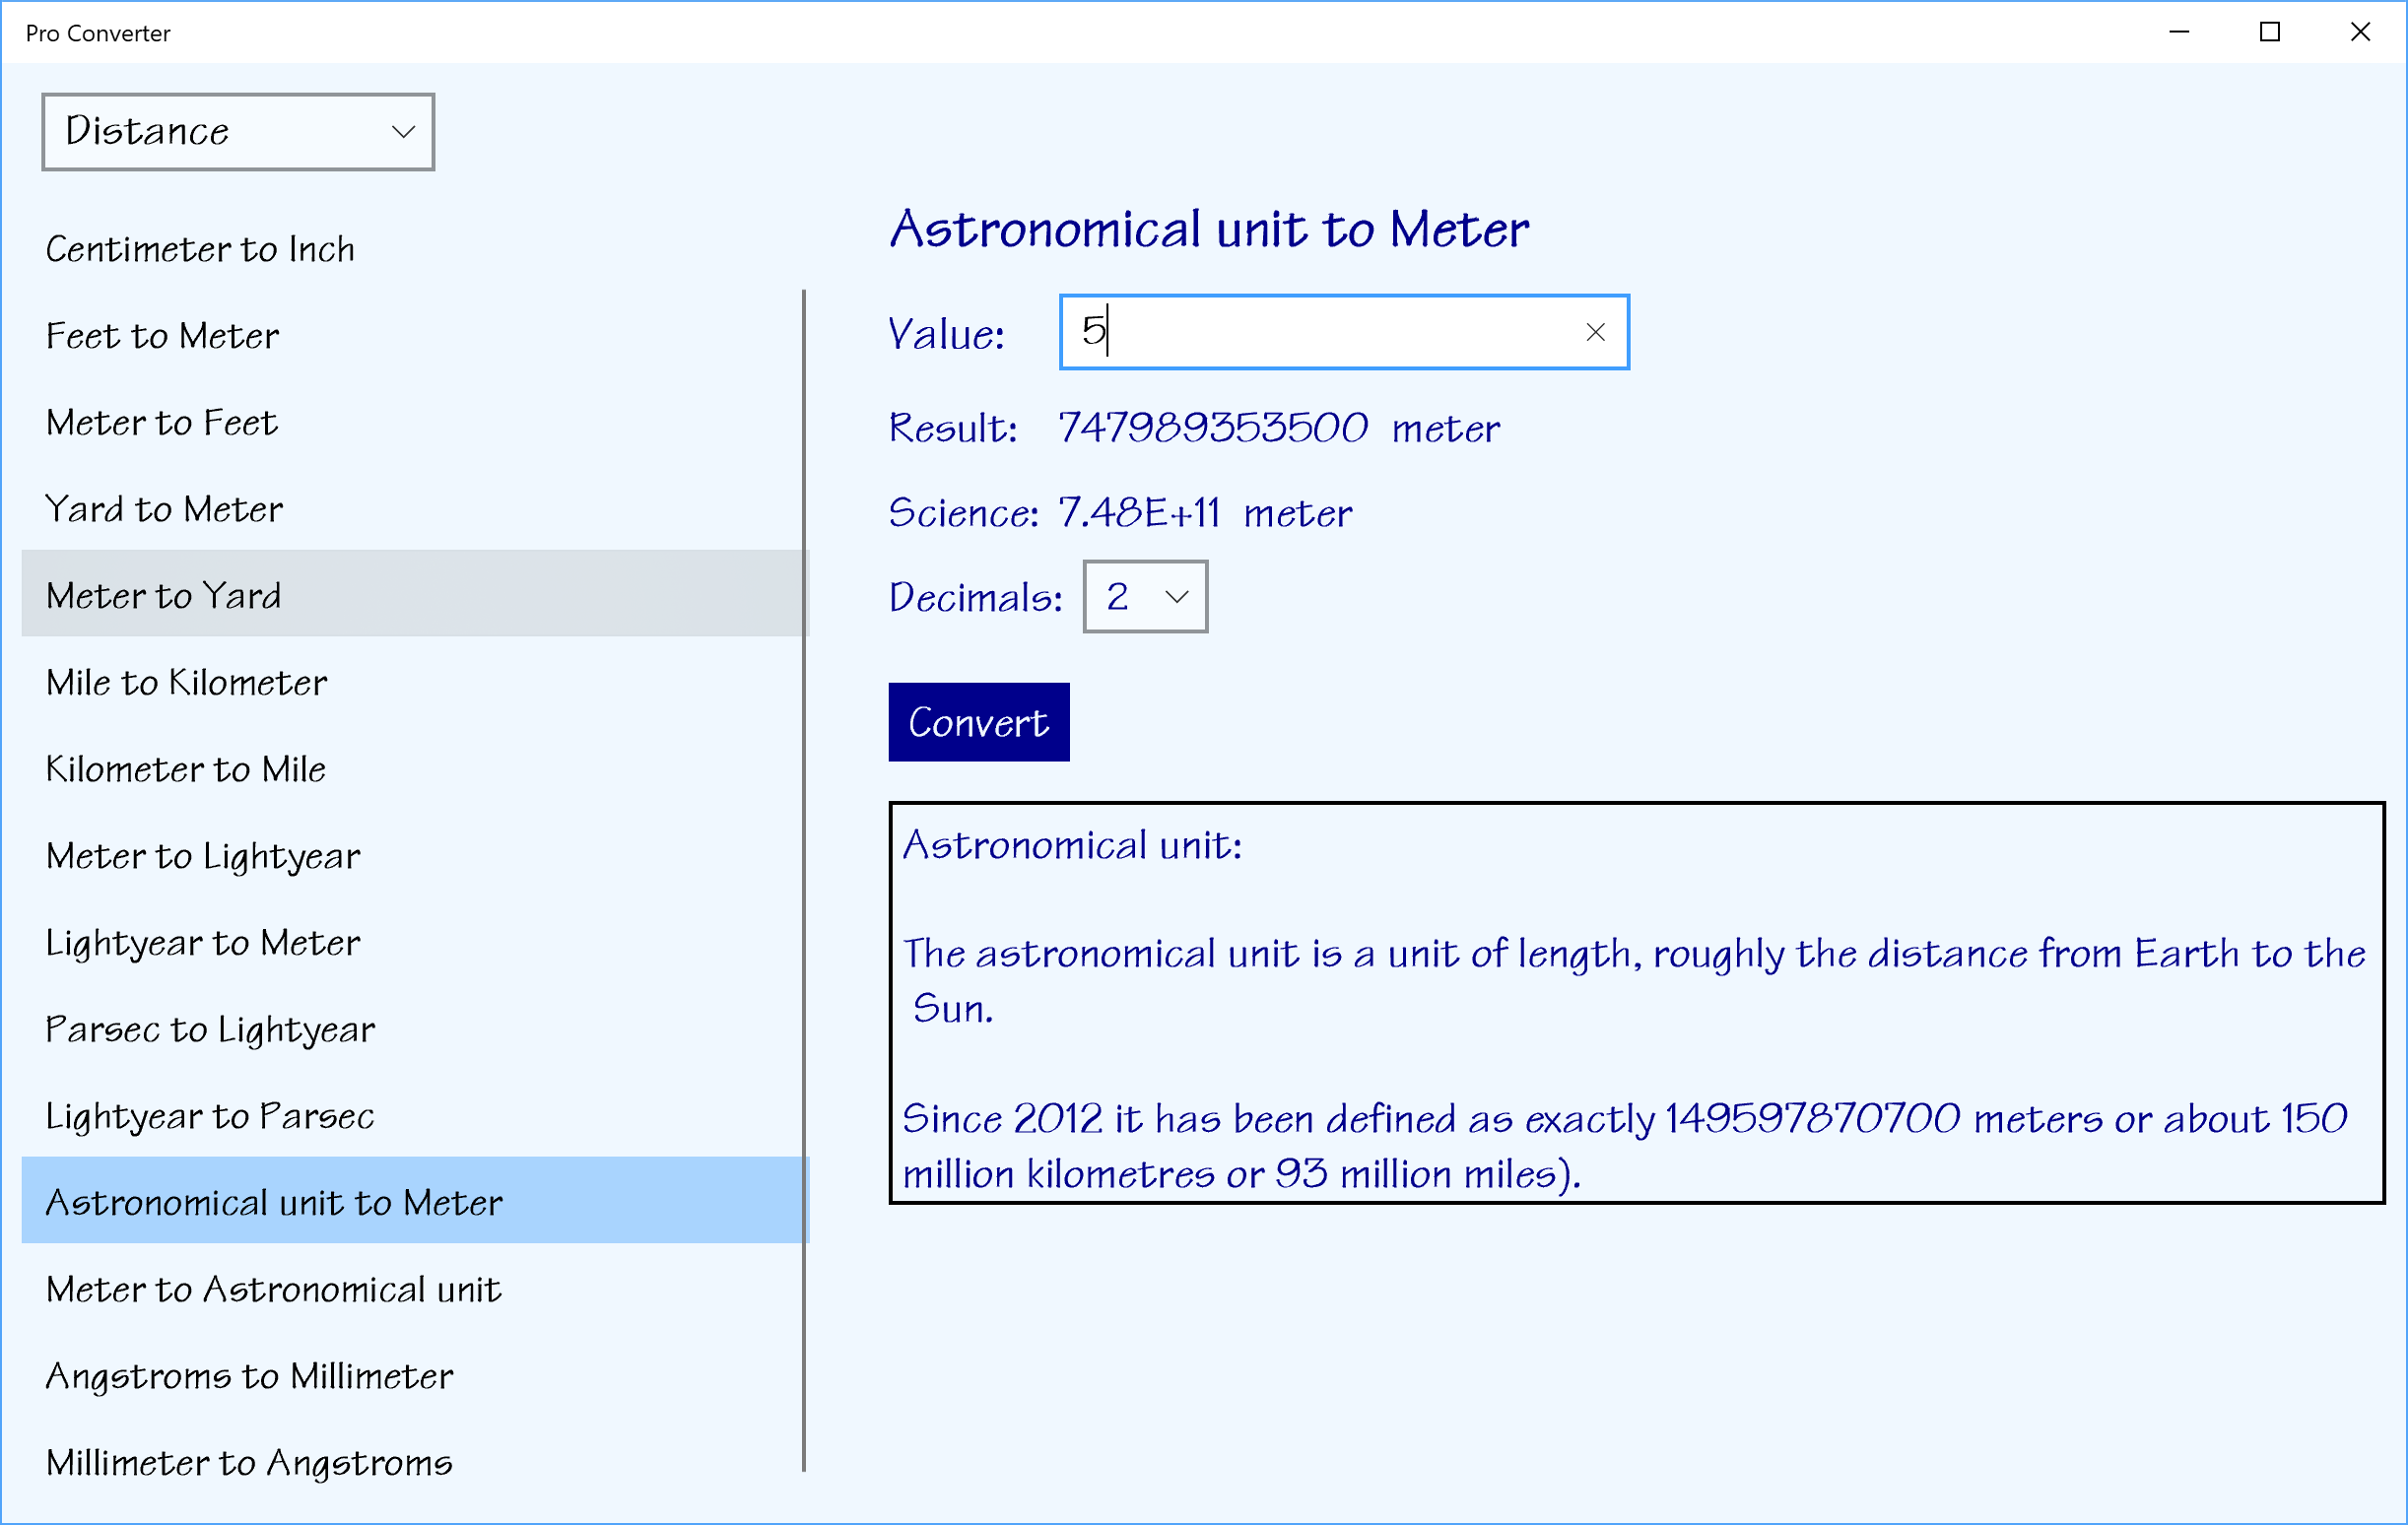Pick Meter to Astronomical unit
The height and width of the screenshot is (1525, 2408).
tap(273, 1290)
